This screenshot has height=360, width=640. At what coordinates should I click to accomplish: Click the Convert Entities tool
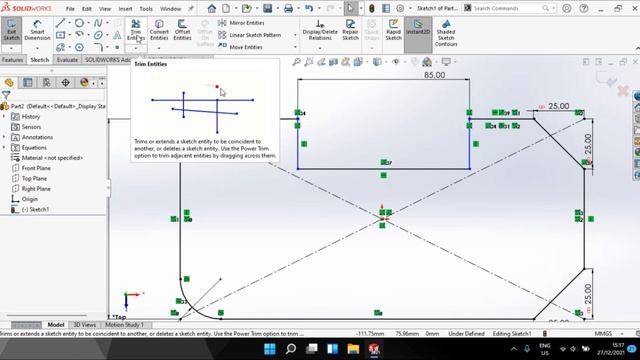[x=159, y=30]
